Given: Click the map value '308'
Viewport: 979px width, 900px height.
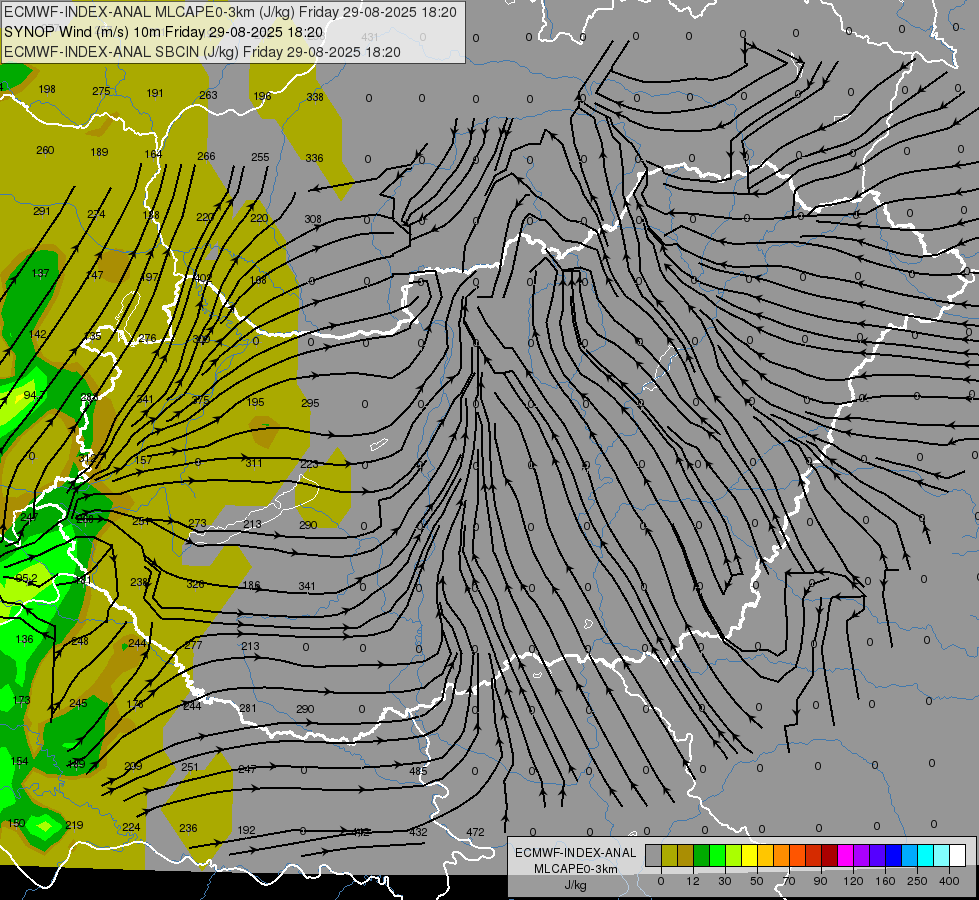Looking at the screenshot, I should [313, 219].
